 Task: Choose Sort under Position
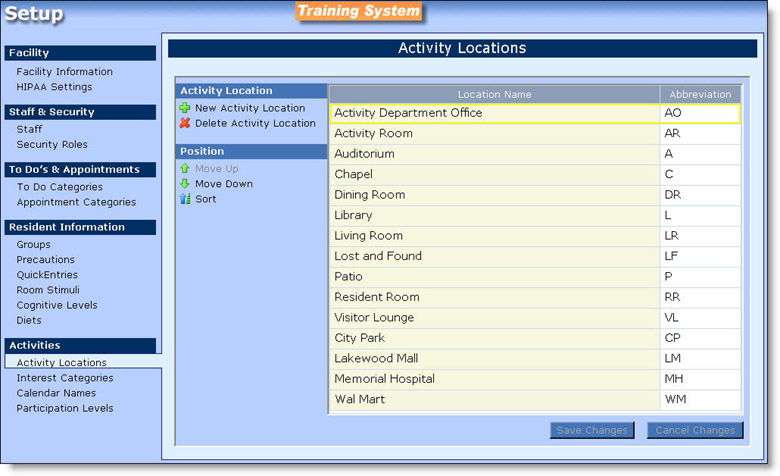[205, 199]
